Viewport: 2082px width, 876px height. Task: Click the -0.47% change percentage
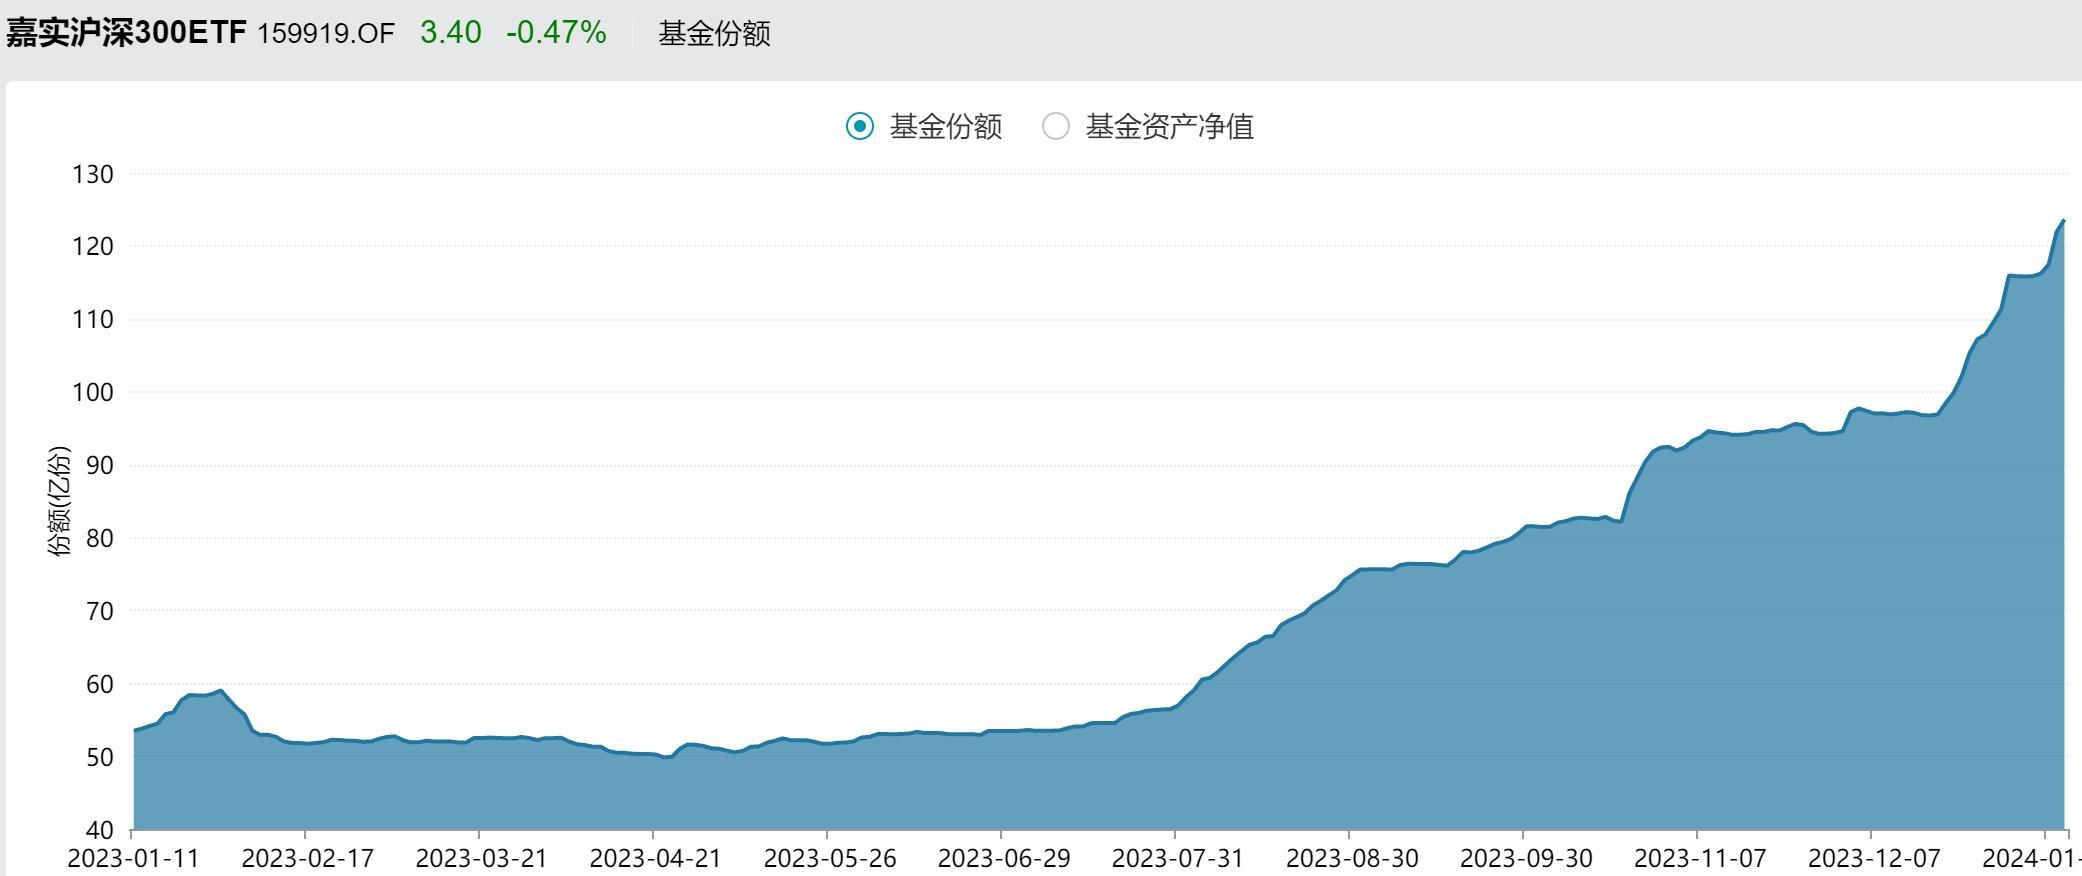click(x=556, y=33)
